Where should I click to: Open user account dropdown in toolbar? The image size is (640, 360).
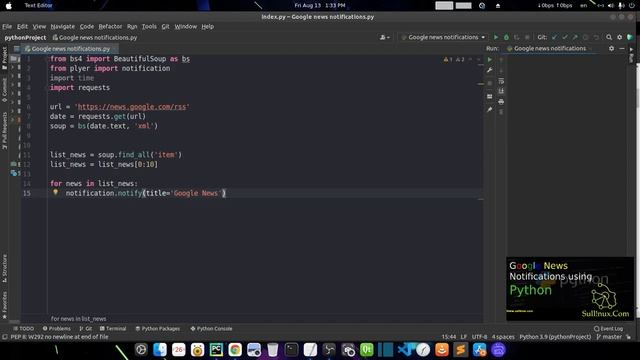tap(384, 37)
